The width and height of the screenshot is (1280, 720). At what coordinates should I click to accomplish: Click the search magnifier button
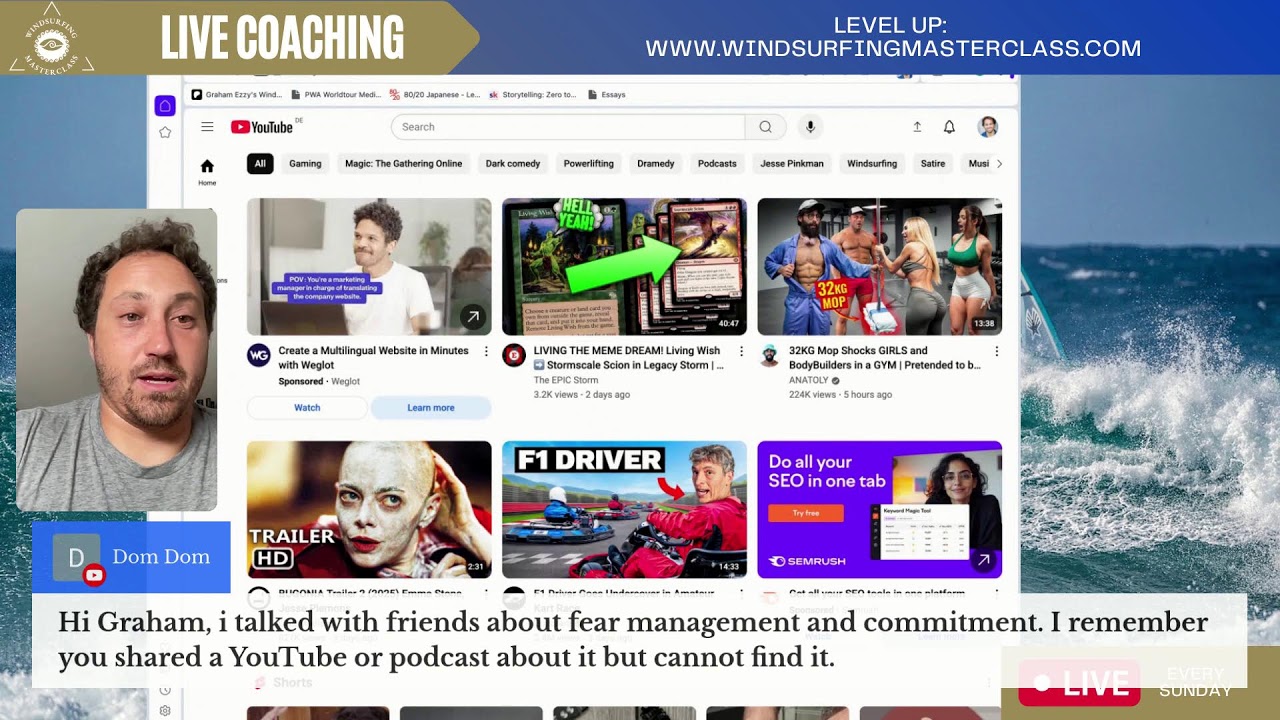pyautogui.click(x=765, y=127)
